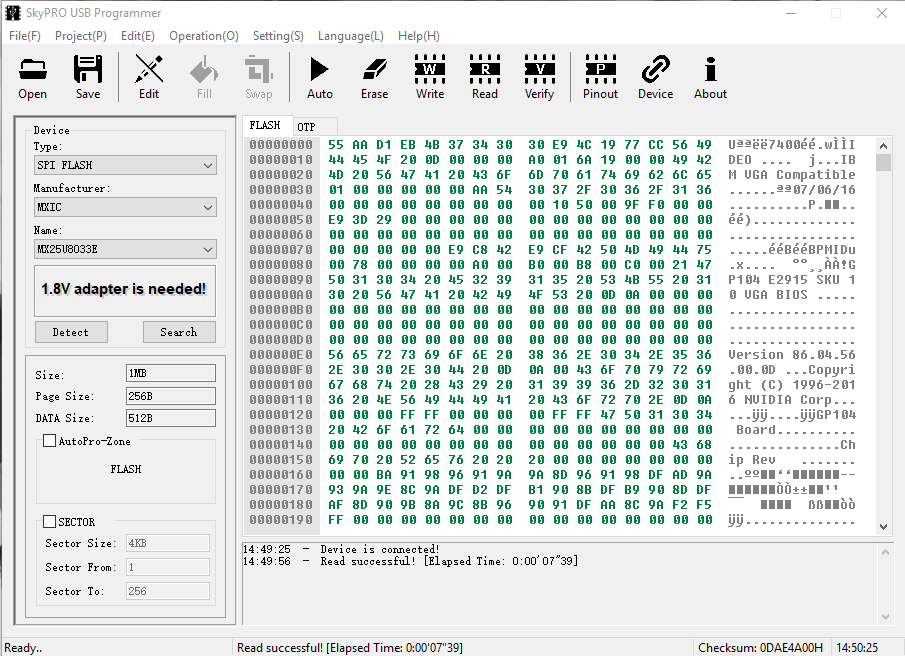Image resolution: width=905 pixels, height=656 pixels.
Task: Open the About information icon
Action: pyautogui.click(x=710, y=77)
